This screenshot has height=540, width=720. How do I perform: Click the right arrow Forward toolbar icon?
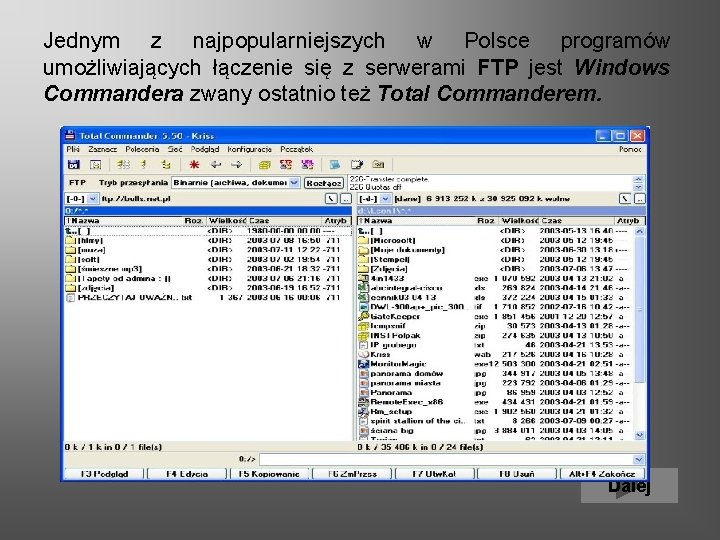(236, 164)
